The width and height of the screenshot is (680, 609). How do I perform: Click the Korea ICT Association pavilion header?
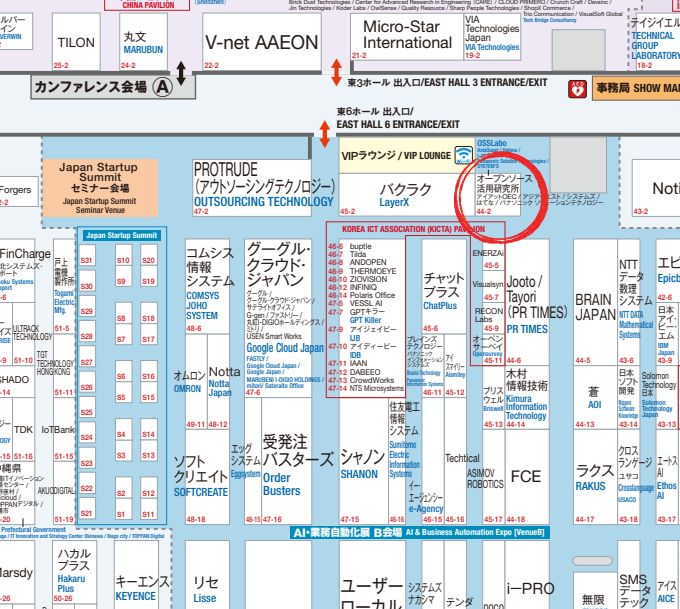tap(413, 229)
